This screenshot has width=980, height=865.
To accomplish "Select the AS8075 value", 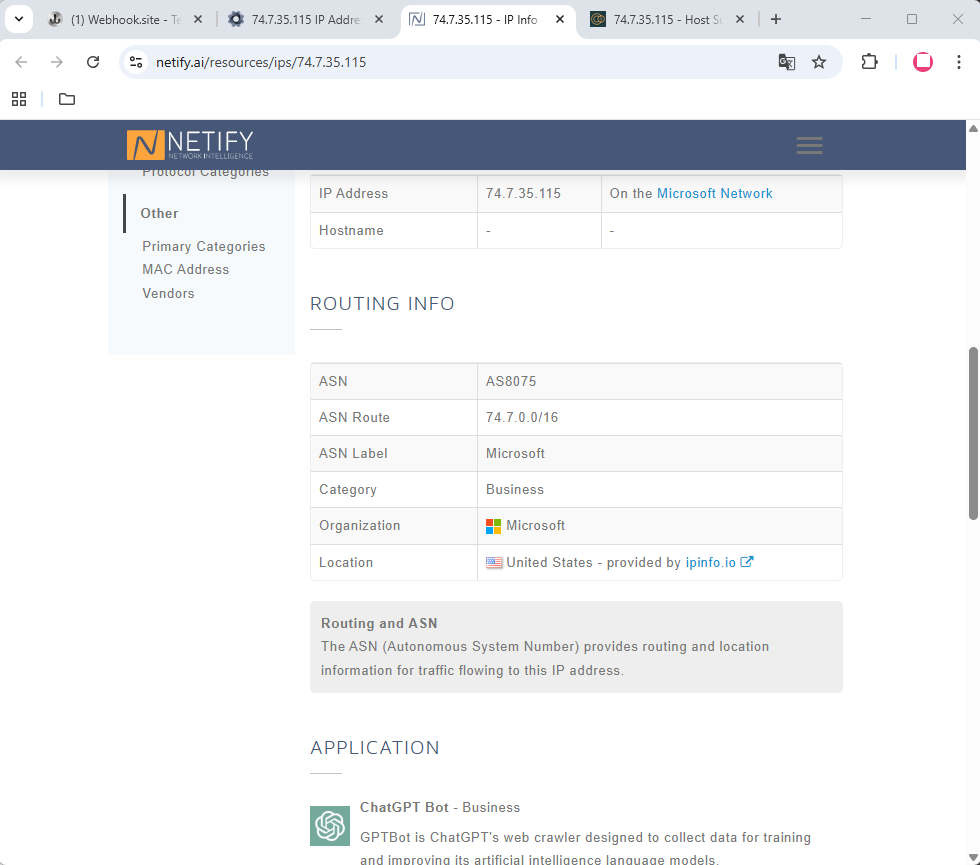I will click(511, 381).
